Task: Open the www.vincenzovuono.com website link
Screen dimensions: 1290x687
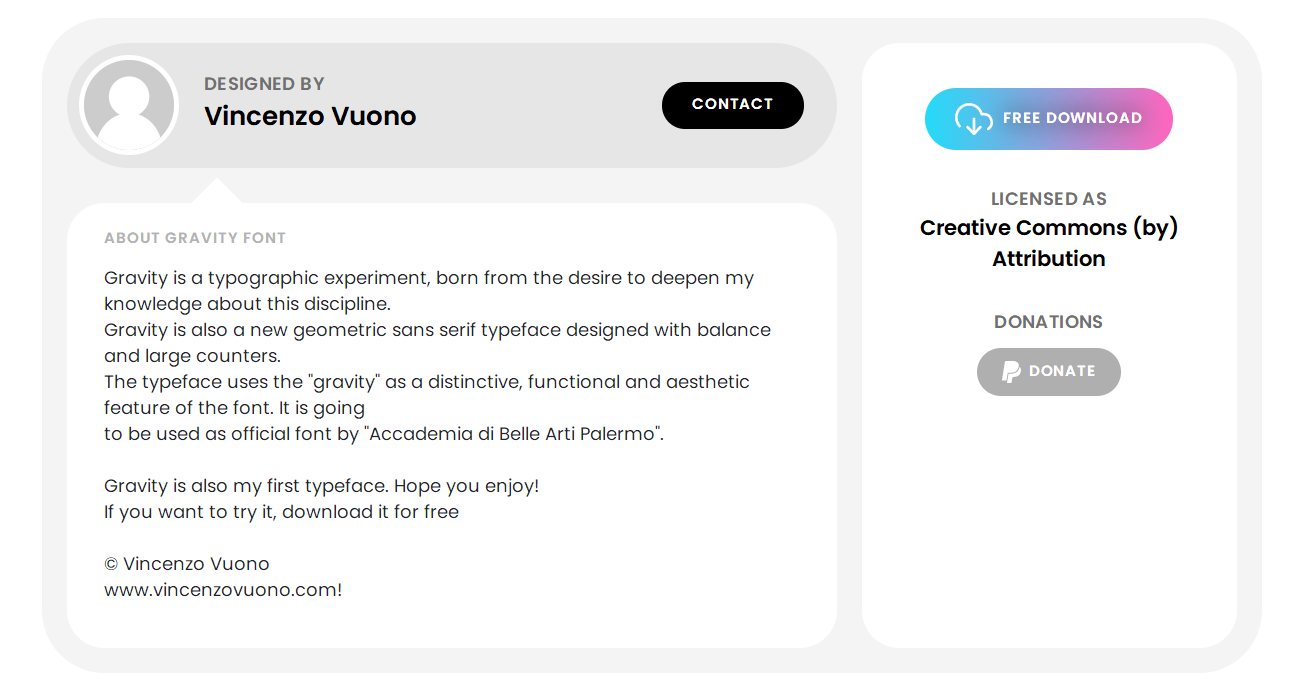Action: [x=223, y=590]
